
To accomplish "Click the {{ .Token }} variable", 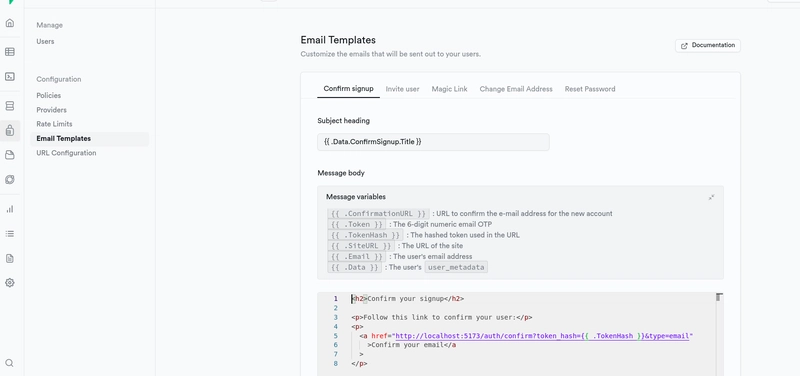I will tap(357, 224).
